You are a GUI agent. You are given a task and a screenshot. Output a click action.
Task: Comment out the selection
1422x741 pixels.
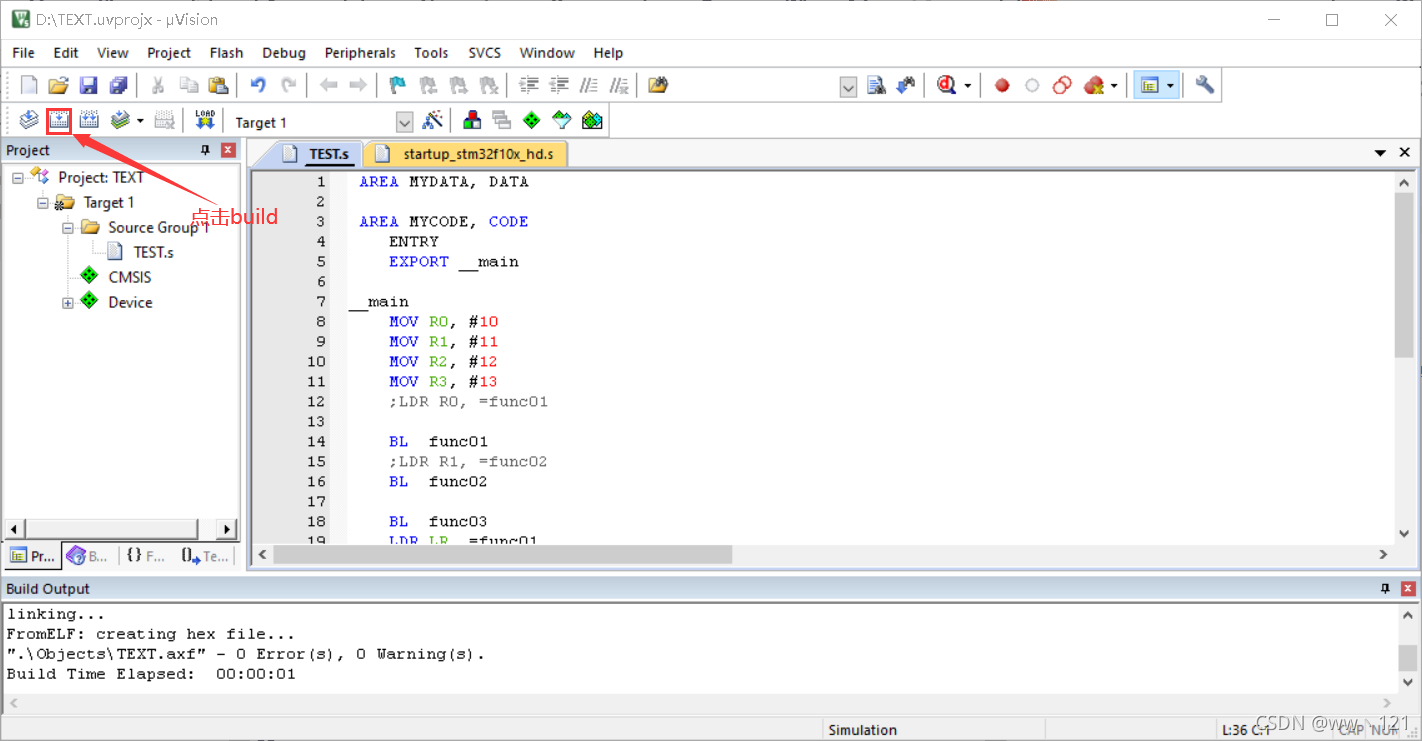[590, 85]
